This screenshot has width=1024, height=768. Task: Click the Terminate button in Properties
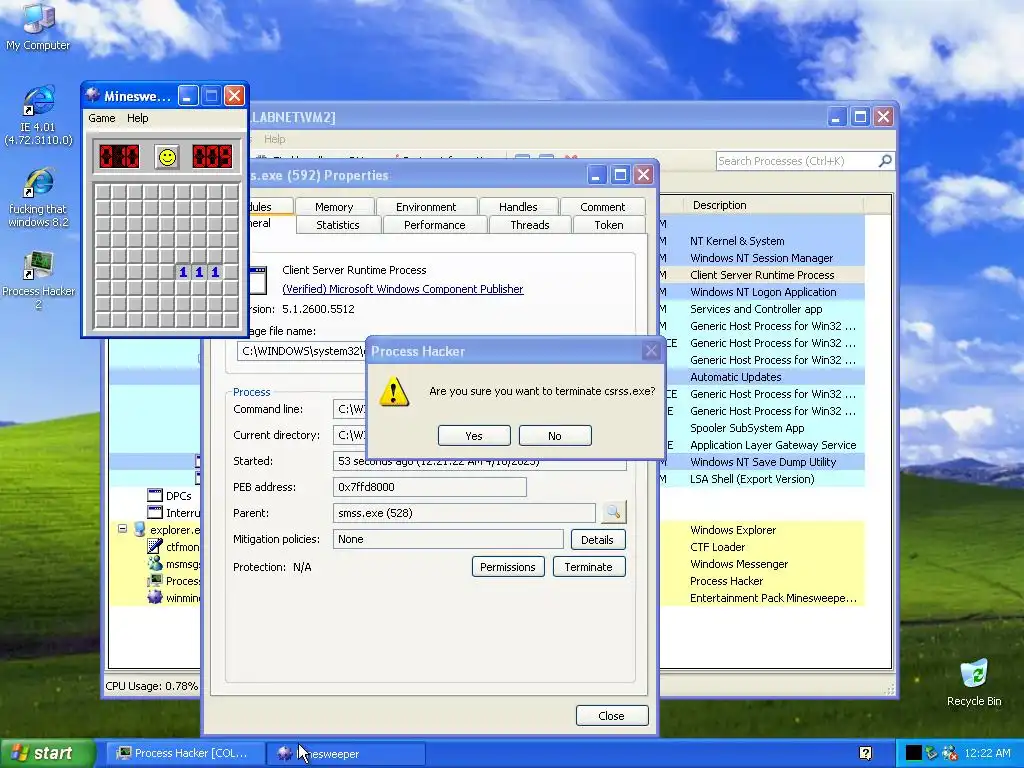(x=588, y=567)
